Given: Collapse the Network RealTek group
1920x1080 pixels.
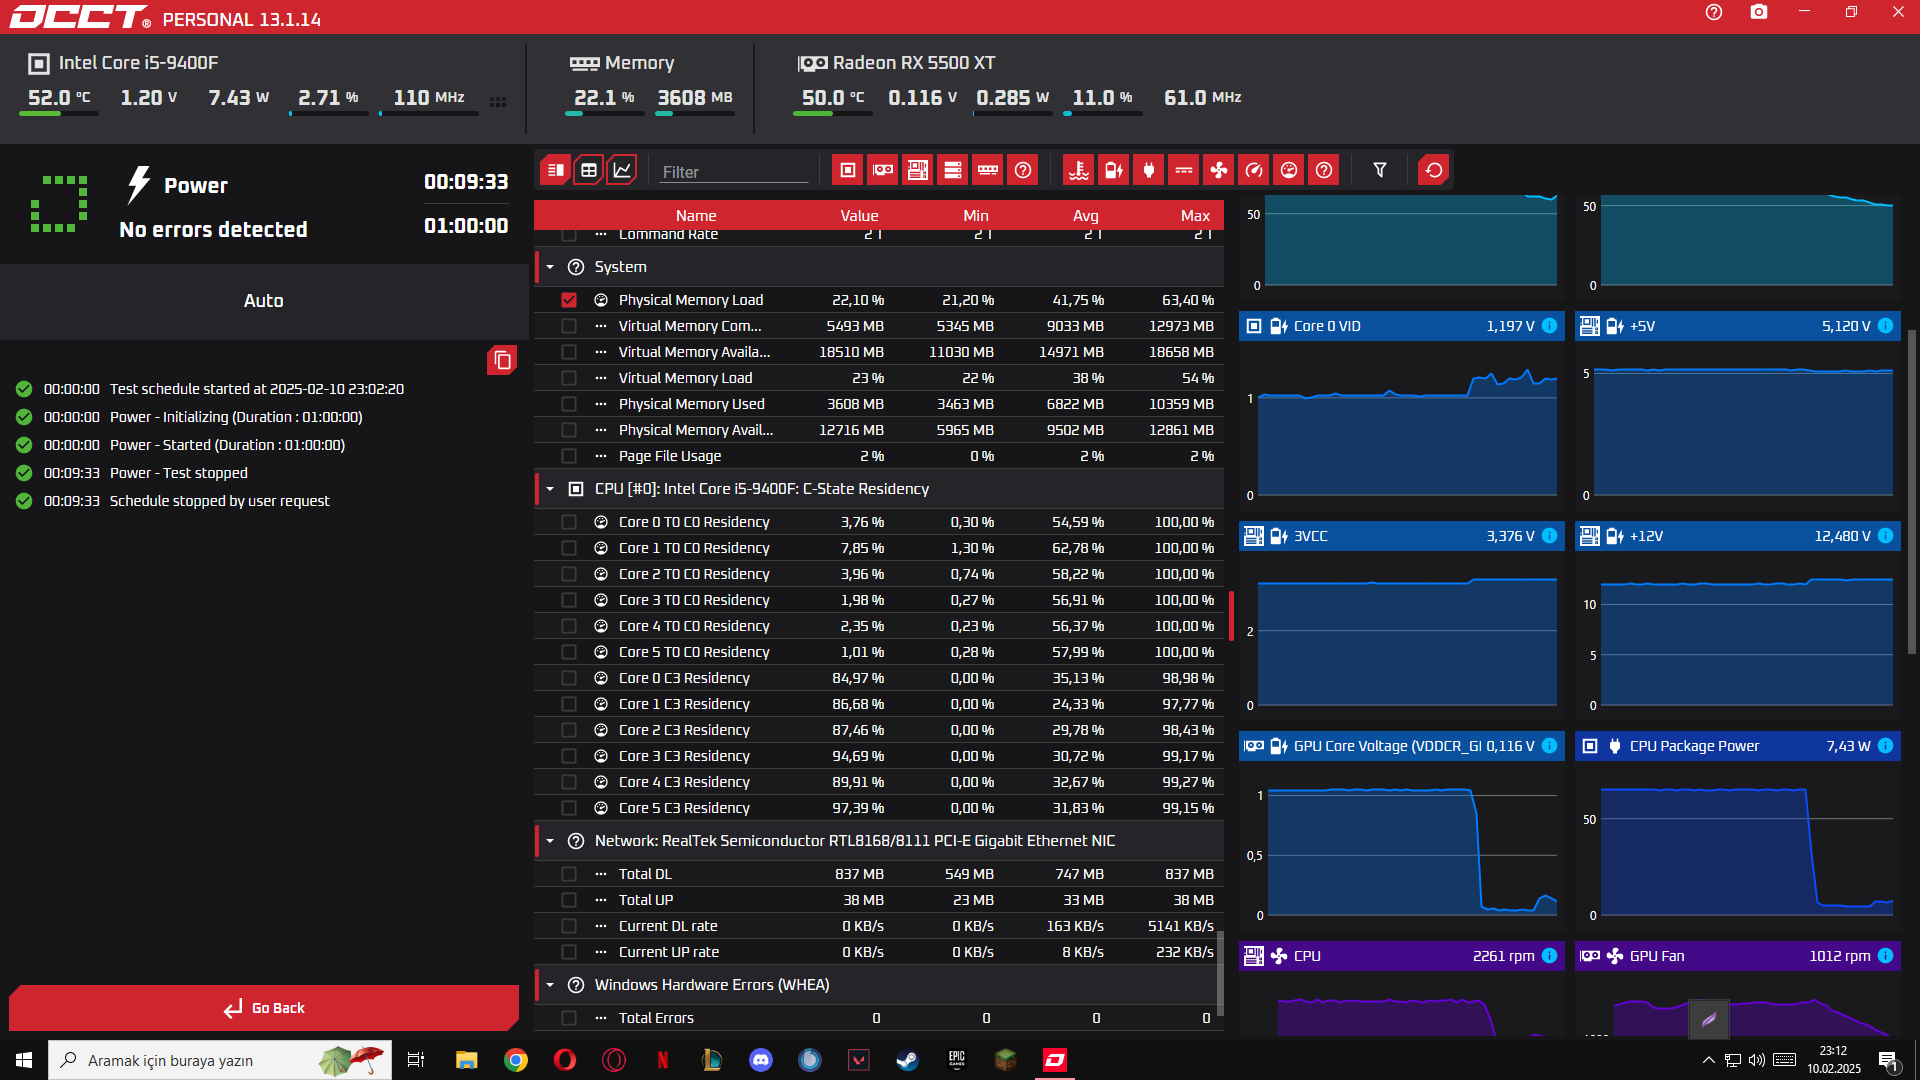Looking at the screenshot, I should click(x=550, y=841).
